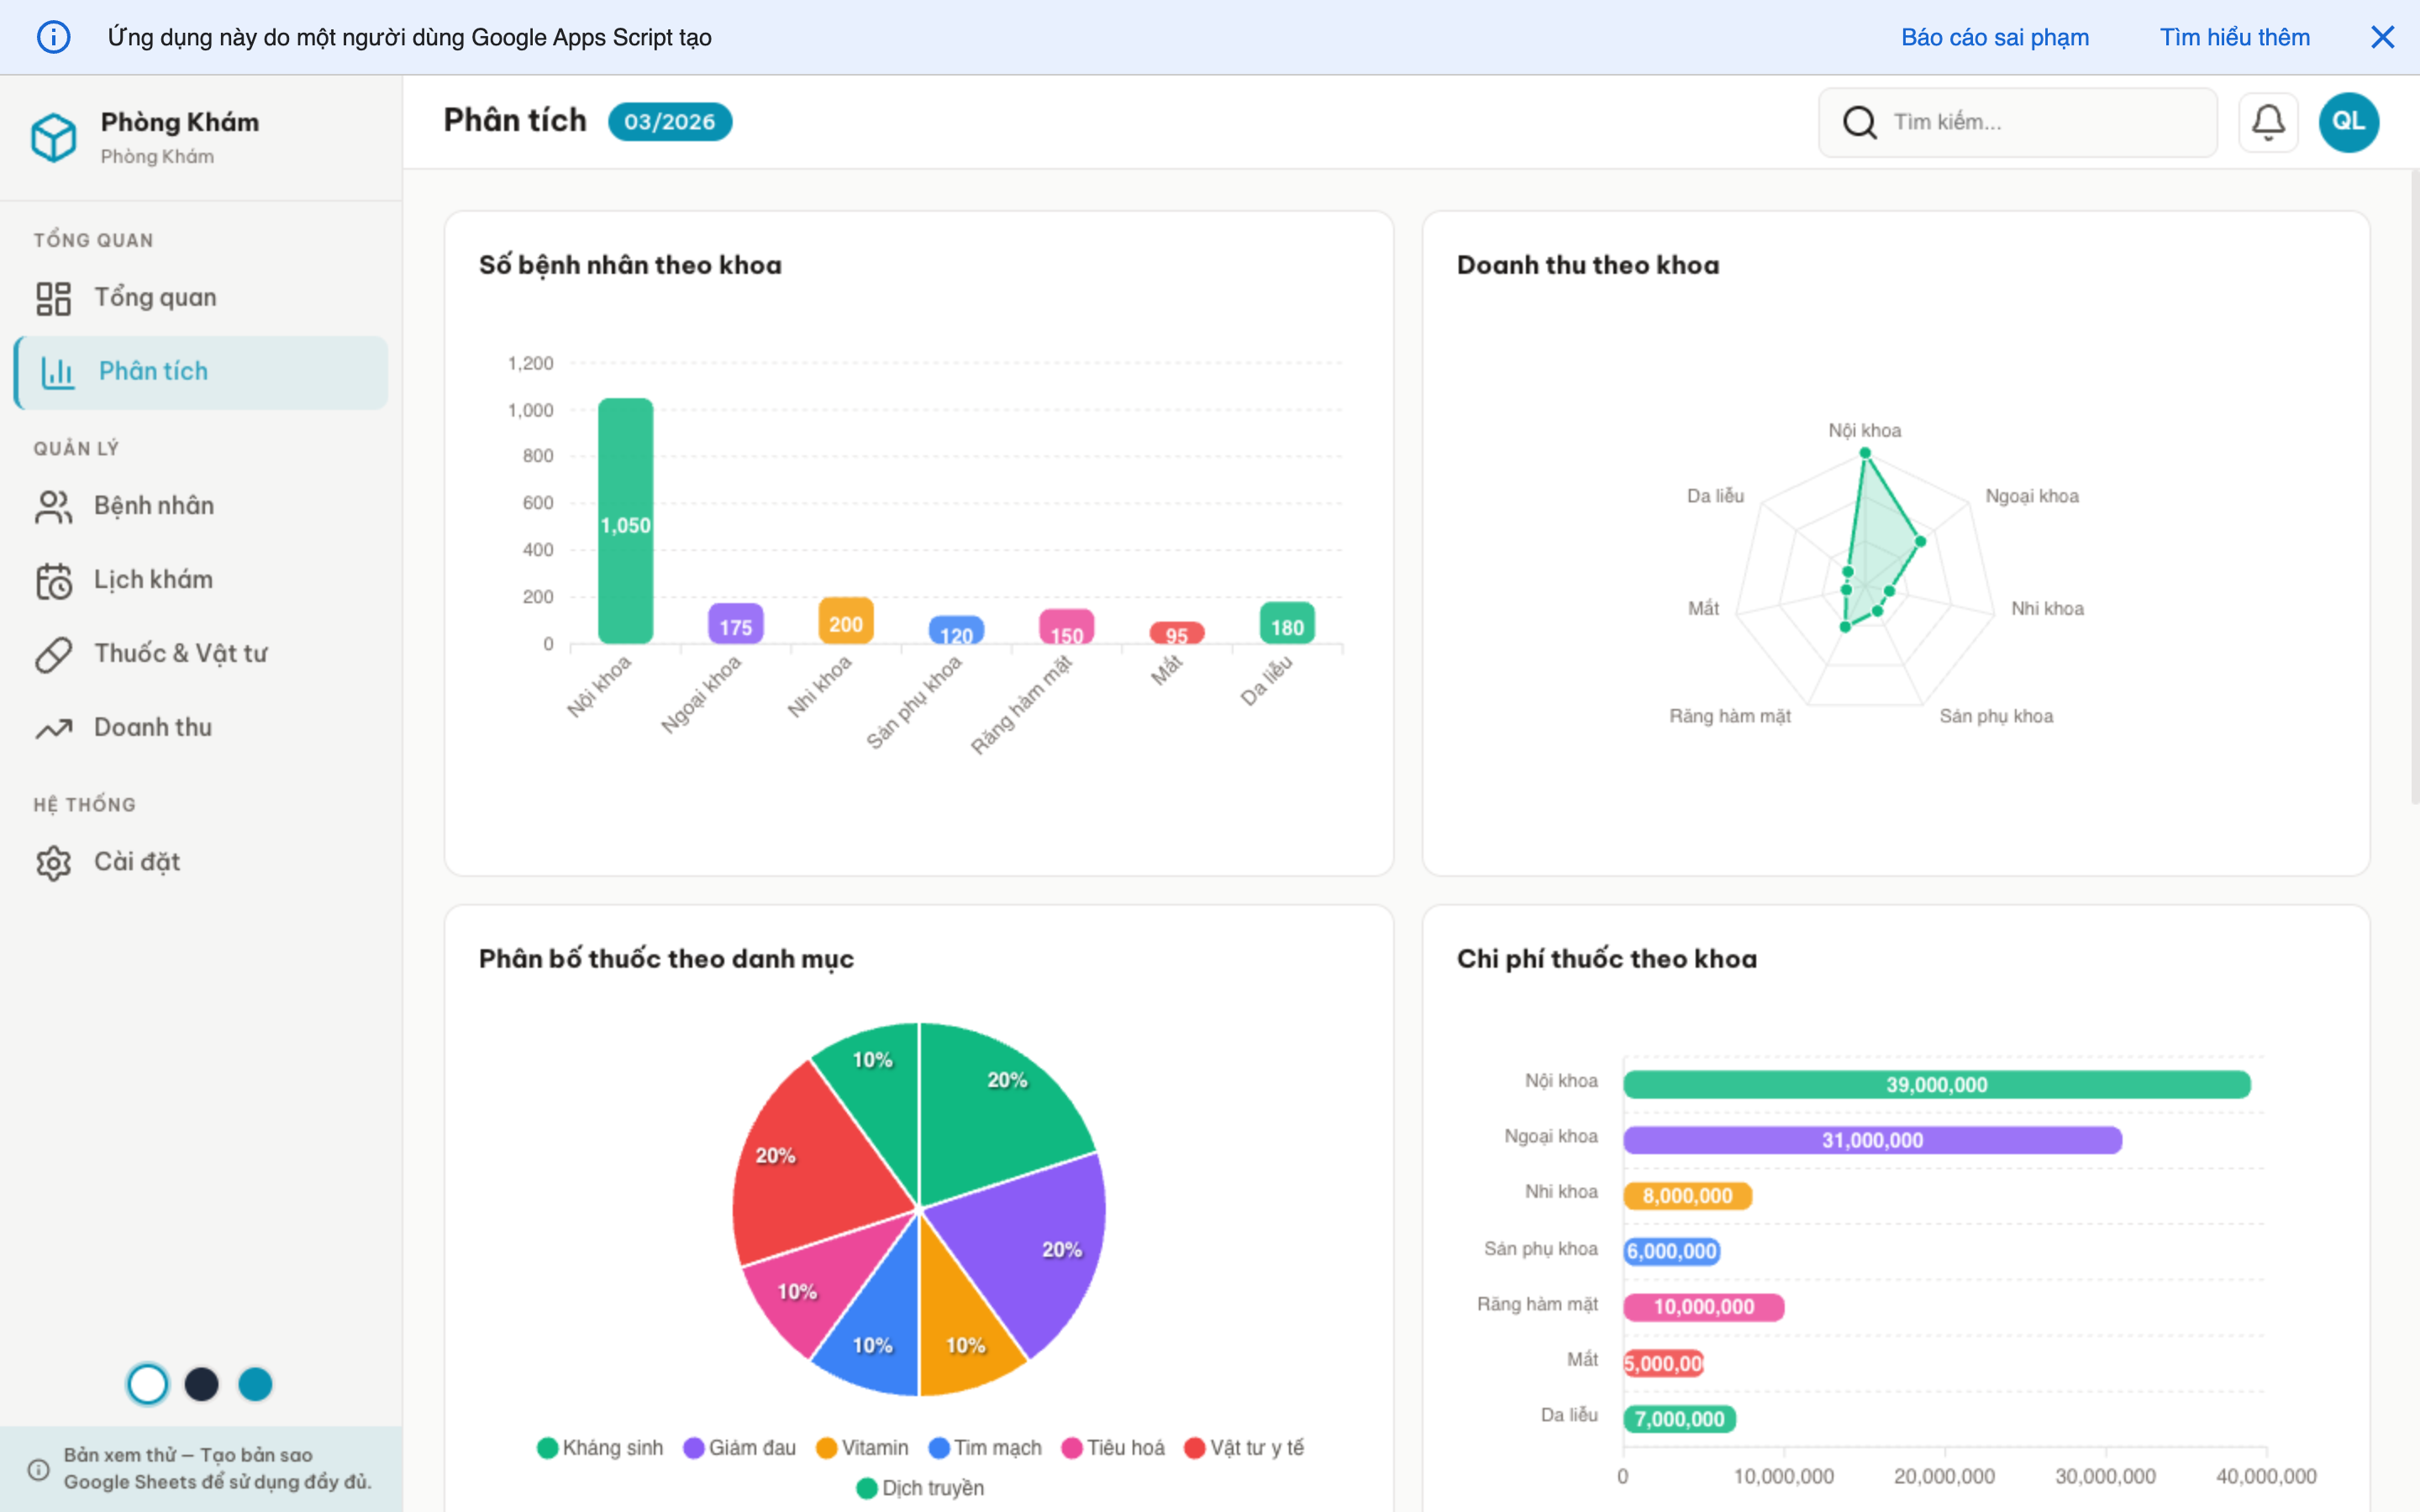Click the search magnifier icon
The image size is (2420, 1512).
click(x=1859, y=122)
